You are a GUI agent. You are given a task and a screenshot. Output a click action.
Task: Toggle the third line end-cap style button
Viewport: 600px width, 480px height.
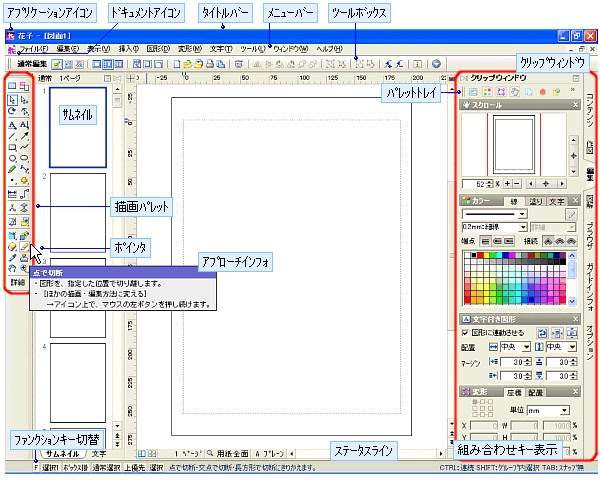click(509, 241)
